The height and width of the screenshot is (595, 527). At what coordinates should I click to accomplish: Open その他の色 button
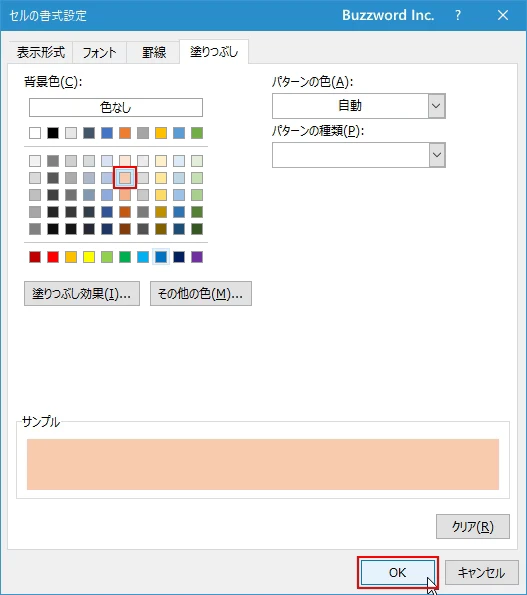click(201, 293)
